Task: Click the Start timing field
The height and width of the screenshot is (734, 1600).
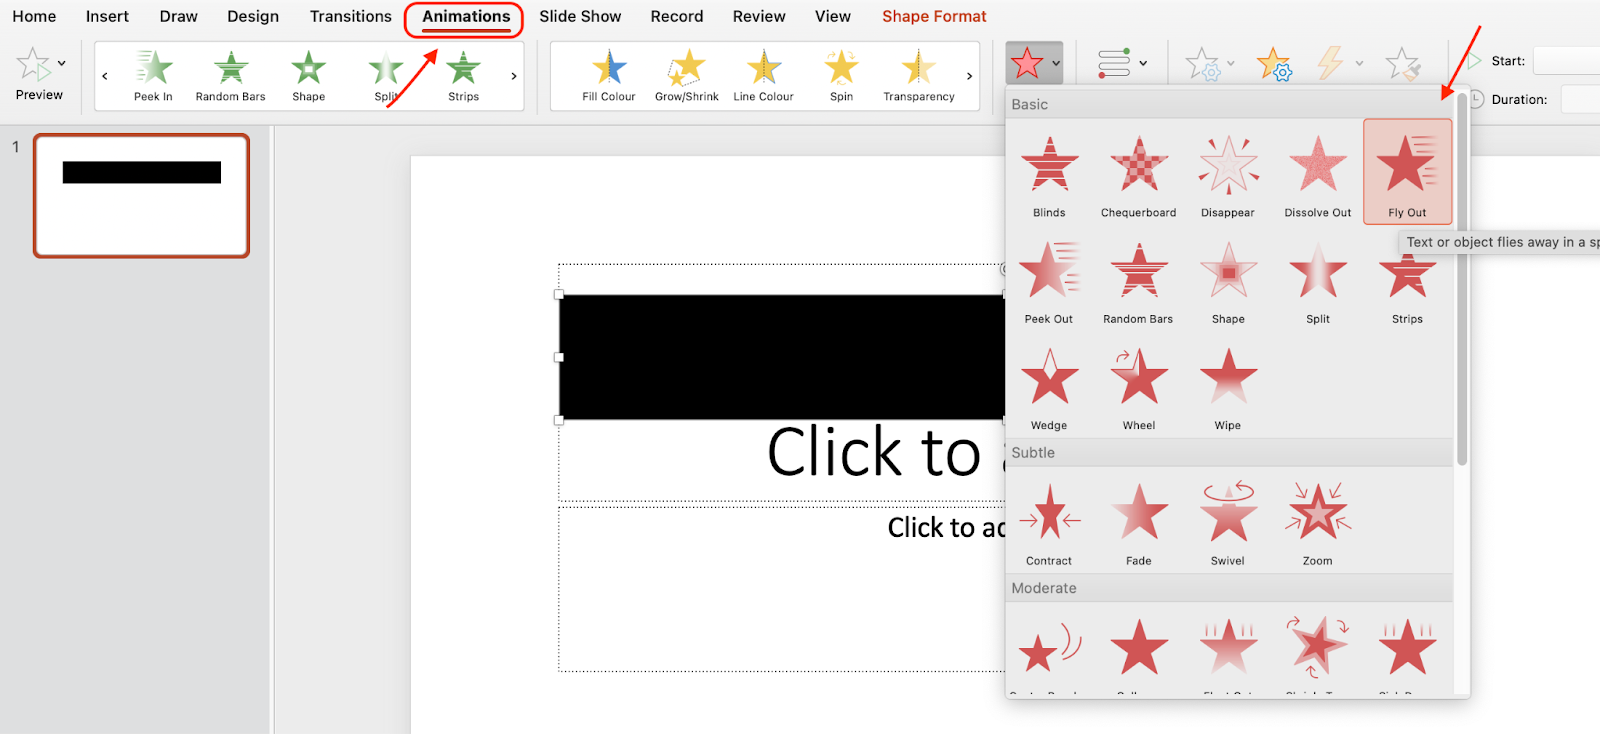Action: [1566, 61]
